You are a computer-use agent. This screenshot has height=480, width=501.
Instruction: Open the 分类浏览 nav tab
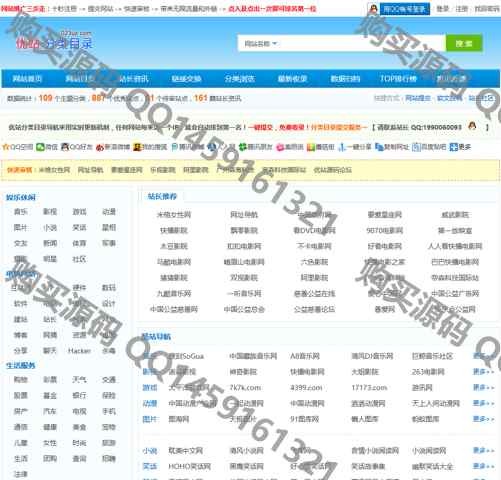coord(239,79)
